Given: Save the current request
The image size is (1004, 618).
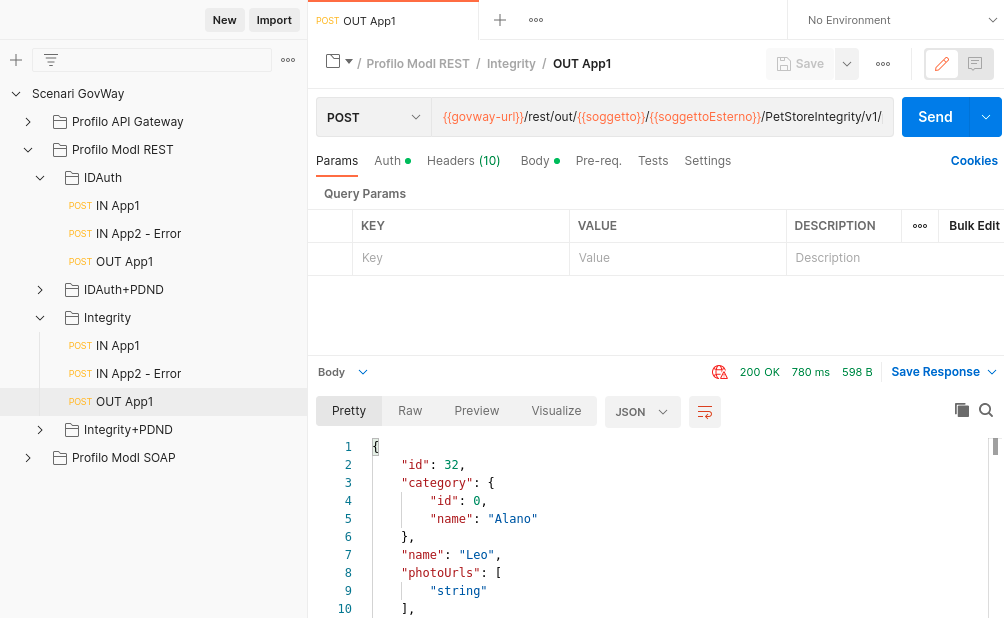Looking at the screenshot, I should click(800, 64).
